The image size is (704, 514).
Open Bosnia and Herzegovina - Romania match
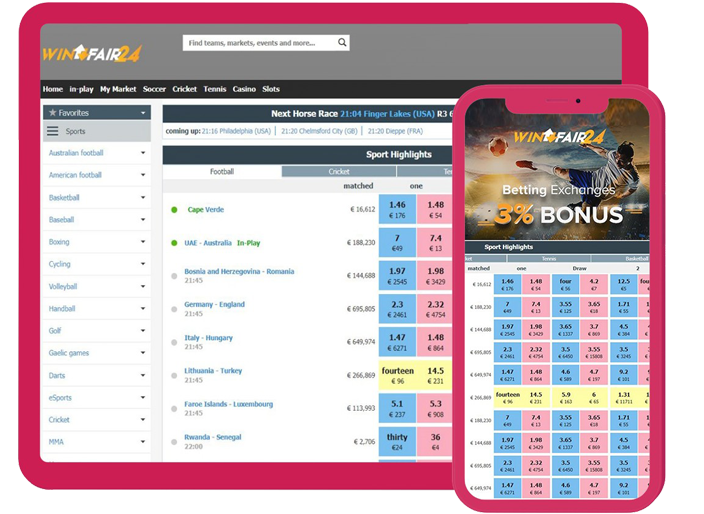(x=239, y=272)
